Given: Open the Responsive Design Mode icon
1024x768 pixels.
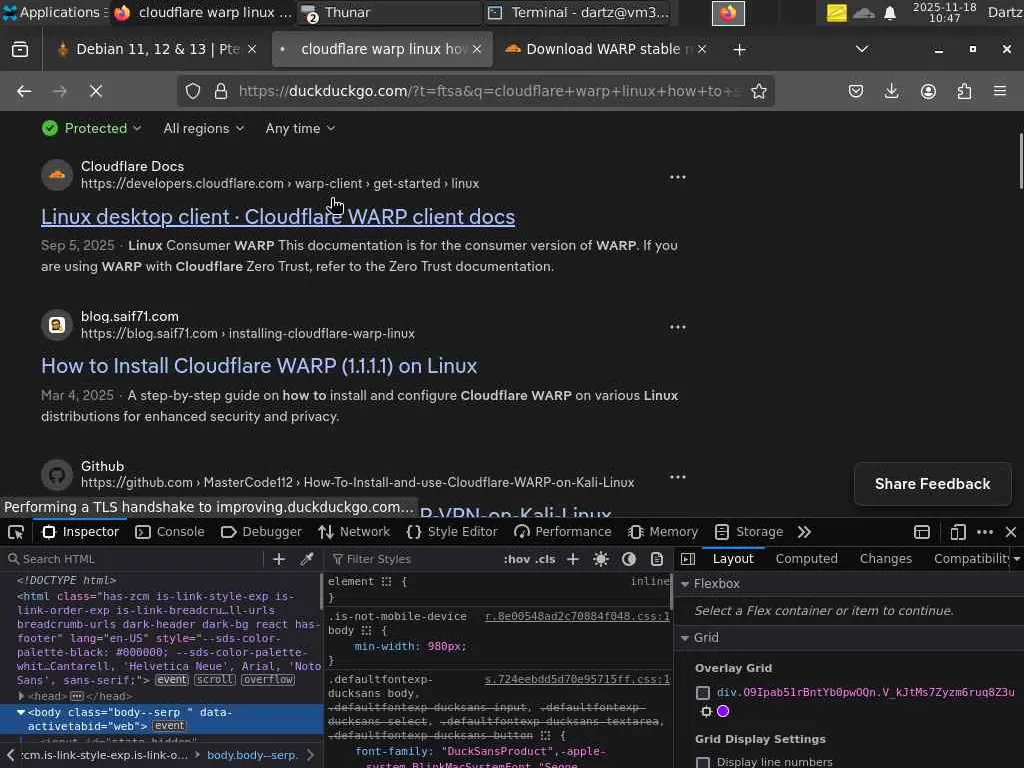Looking at the screenshot, I should tap(957, 532).
